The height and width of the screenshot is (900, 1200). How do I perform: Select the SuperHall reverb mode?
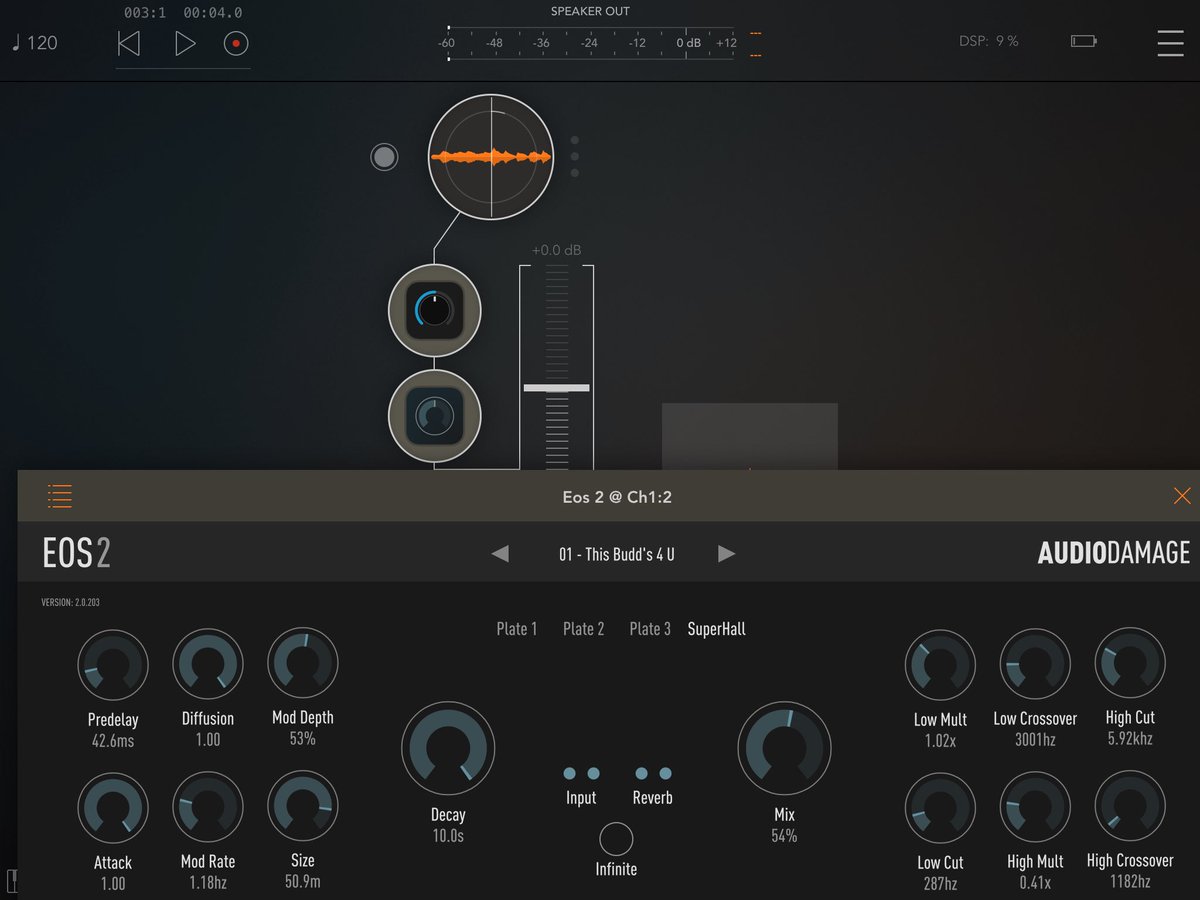716,629
